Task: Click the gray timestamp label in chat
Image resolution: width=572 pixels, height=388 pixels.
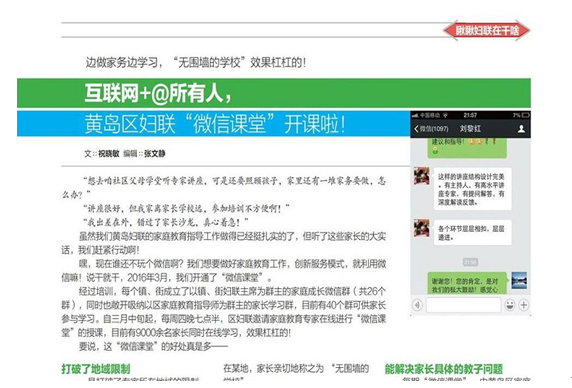Action: click(470, 262)
